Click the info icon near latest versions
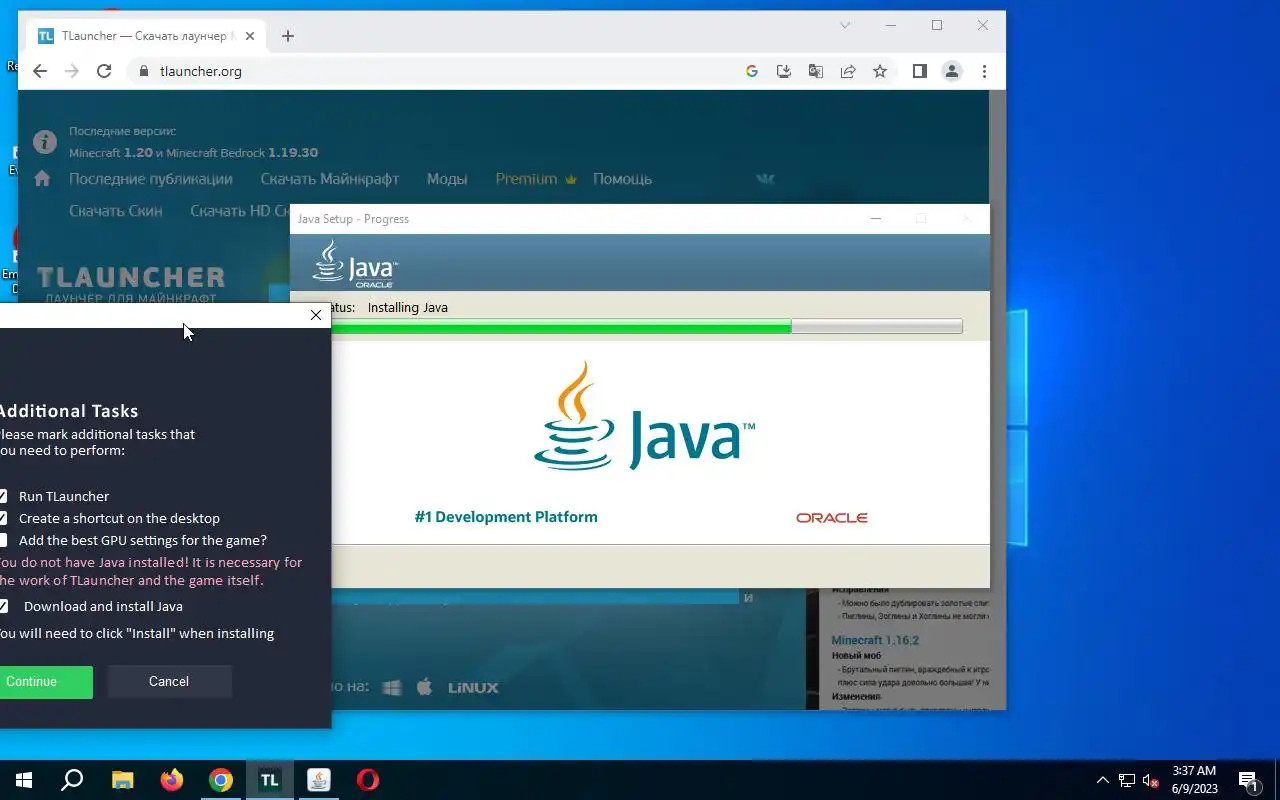Image resolution: width=1280 pixels, height=800 pixels. (44, 142)
